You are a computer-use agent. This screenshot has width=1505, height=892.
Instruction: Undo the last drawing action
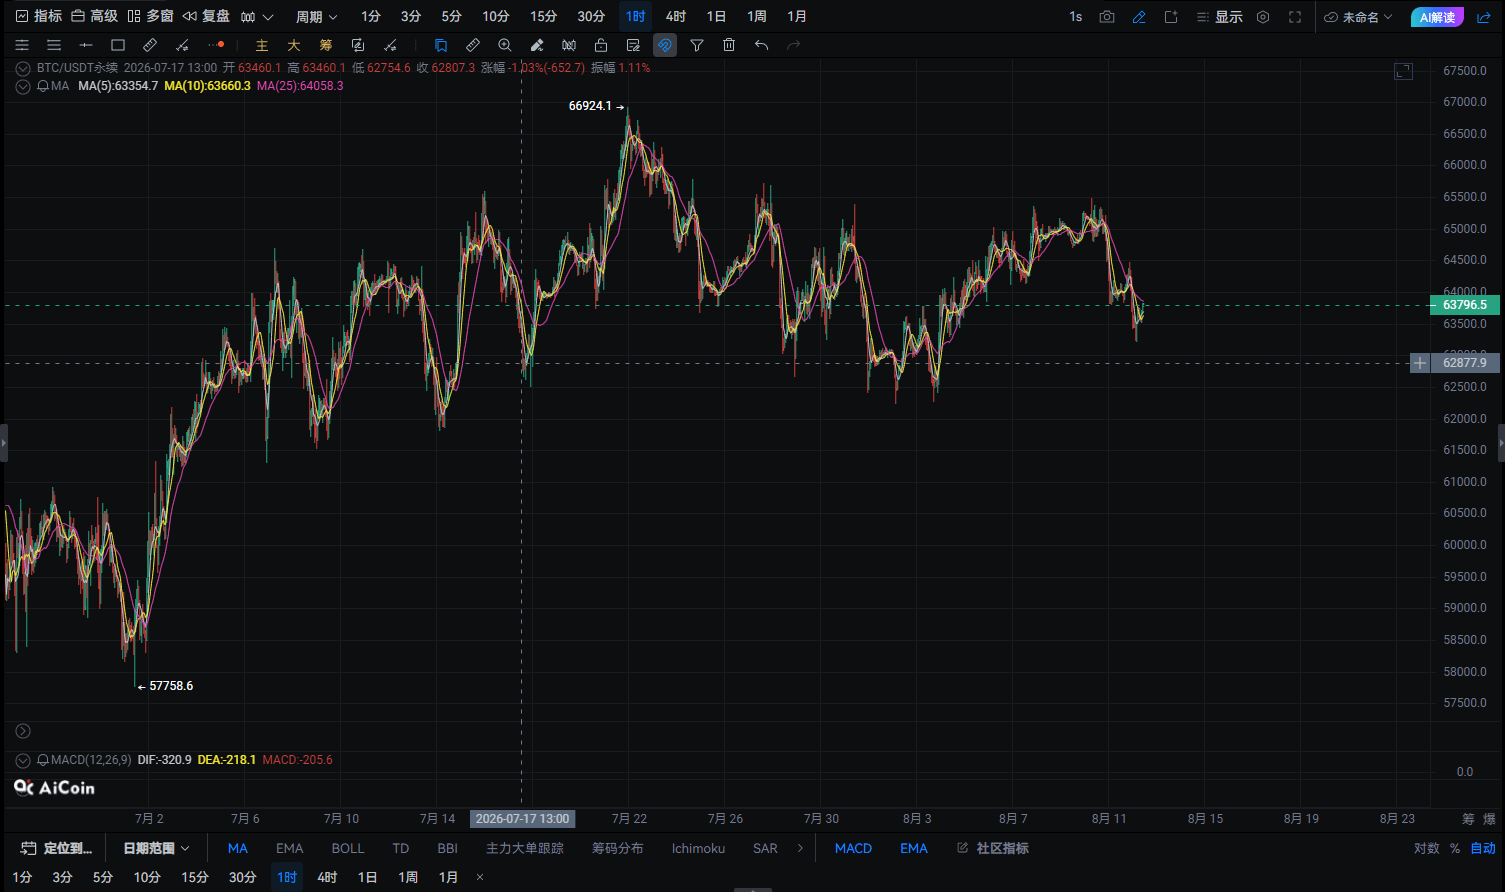(x=761, y=45)
